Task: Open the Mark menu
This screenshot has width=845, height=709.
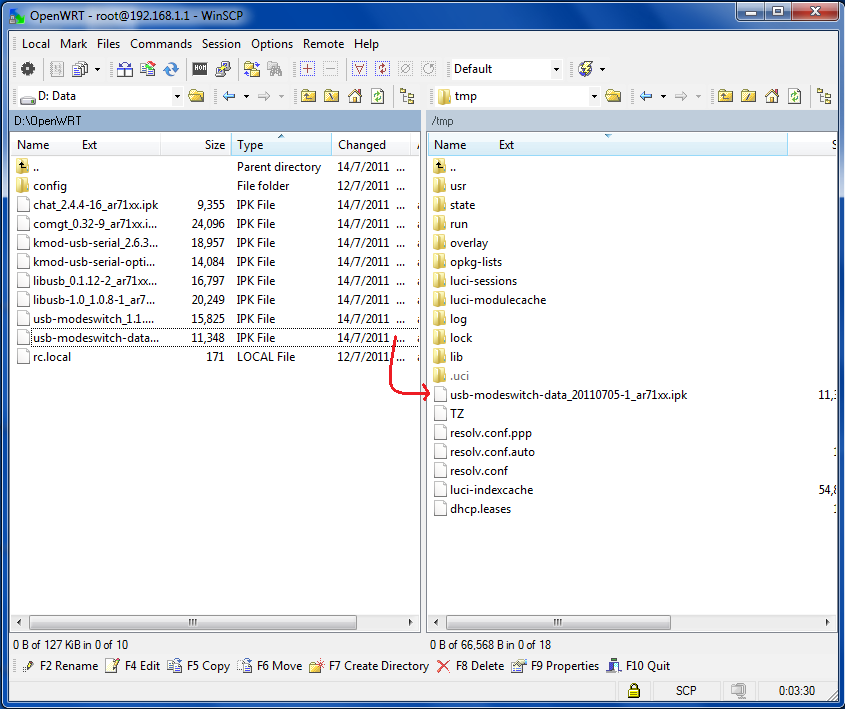Action: (73, 44)
